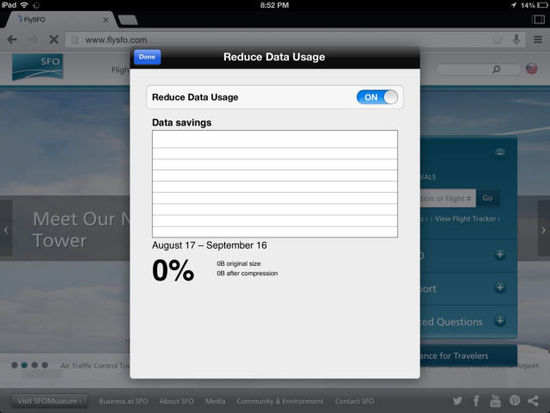Open the YouTube icon in footer
This screenshot has height=413, width=550.
pyautogui.click(x=495, y=401)
